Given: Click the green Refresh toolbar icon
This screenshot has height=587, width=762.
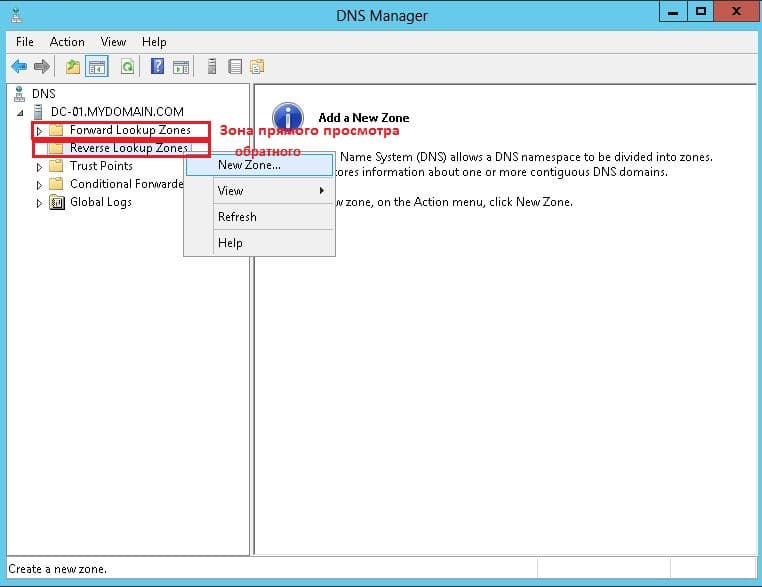Looking at the screenshot, I should click(x=127, y=67).
